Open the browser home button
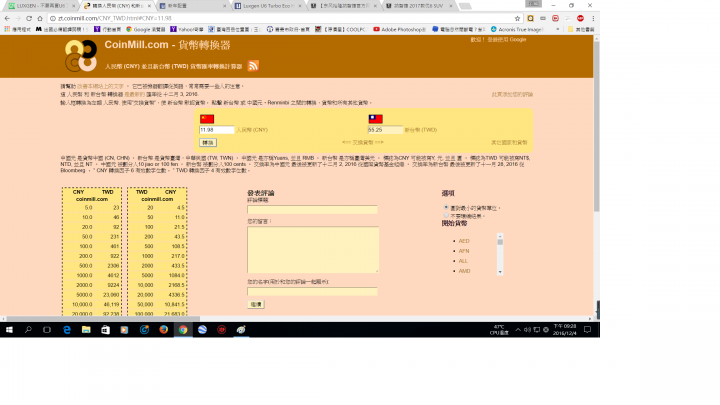This screenshot has height=405, width=720. [x=40, y=18]
